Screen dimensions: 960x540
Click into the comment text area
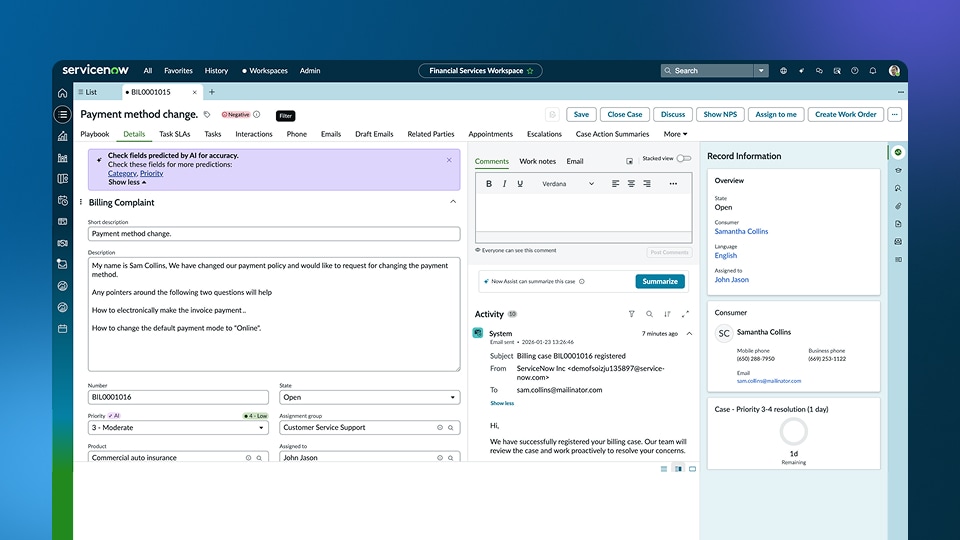point(583,212)
